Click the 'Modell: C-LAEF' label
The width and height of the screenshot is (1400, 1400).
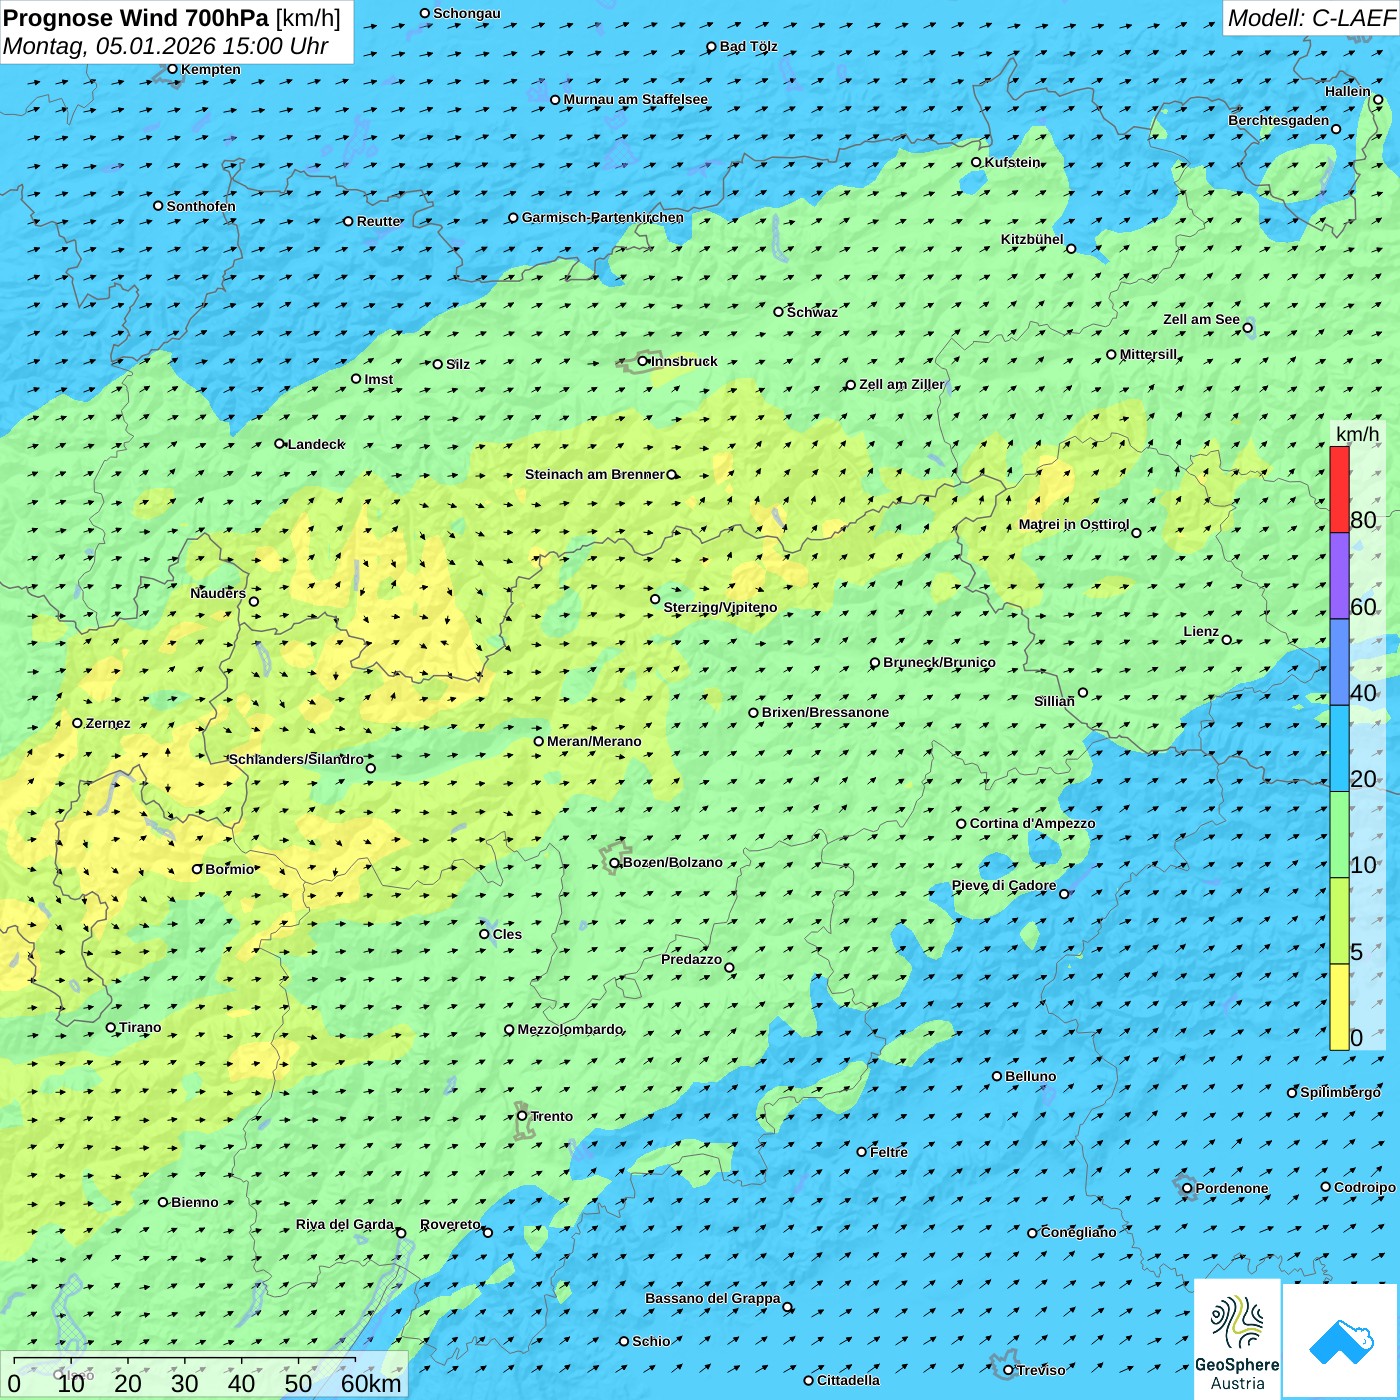[1311, 18]
